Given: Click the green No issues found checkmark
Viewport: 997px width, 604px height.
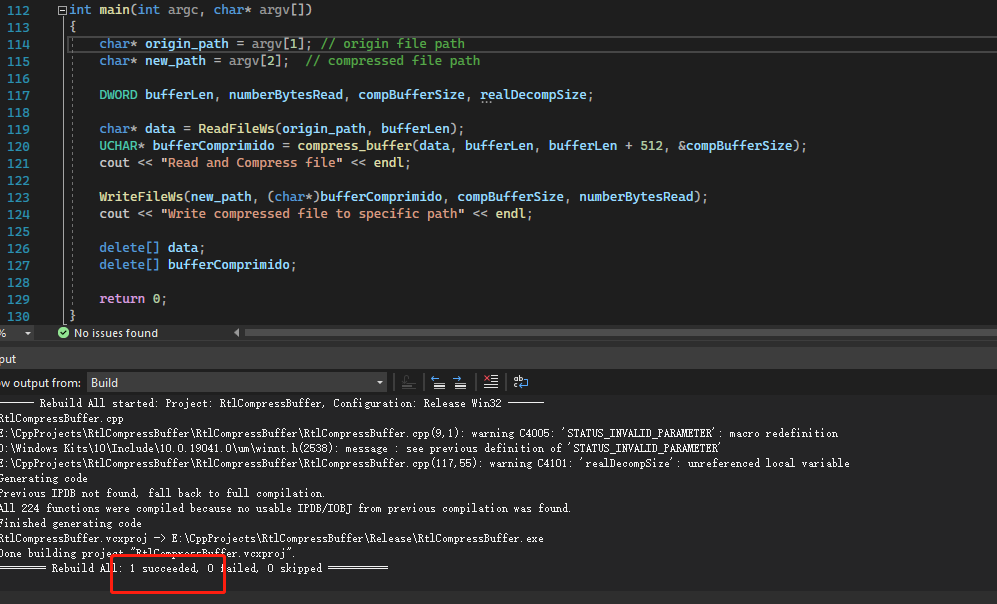Looking at the screenshot, I should click(x=63, y=333).
